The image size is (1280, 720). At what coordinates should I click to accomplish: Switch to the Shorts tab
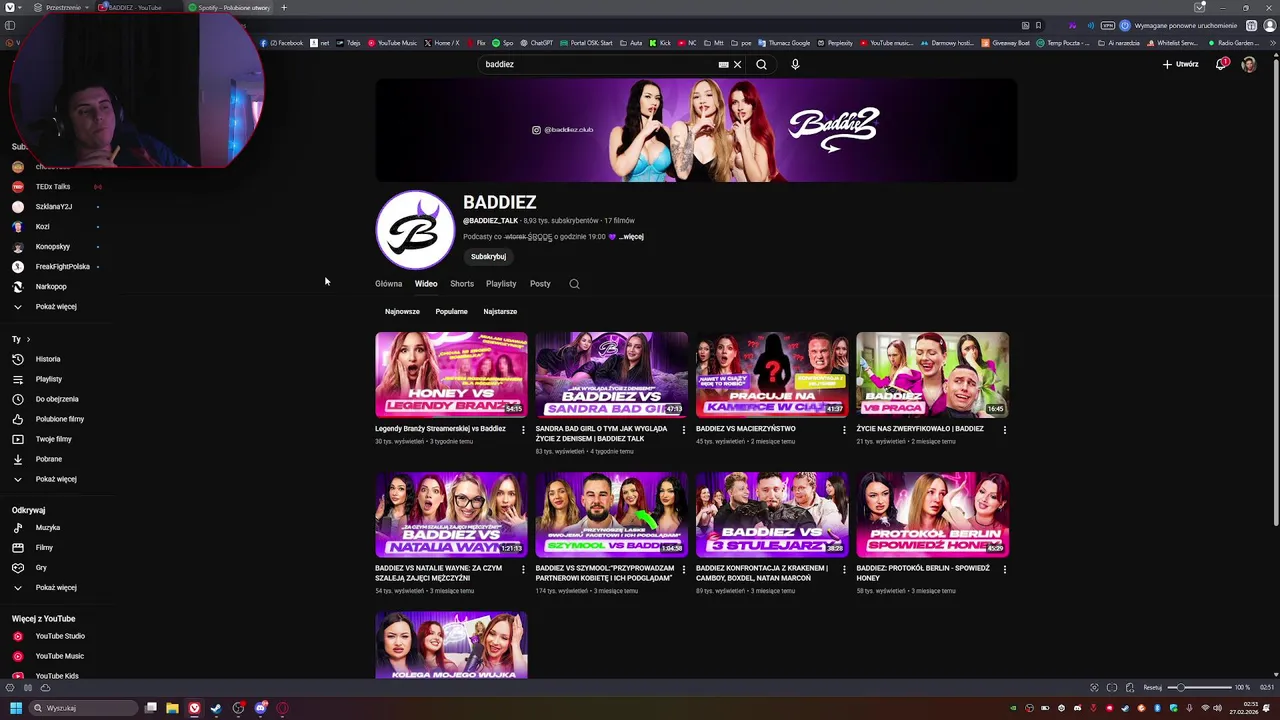pos(462,284)
